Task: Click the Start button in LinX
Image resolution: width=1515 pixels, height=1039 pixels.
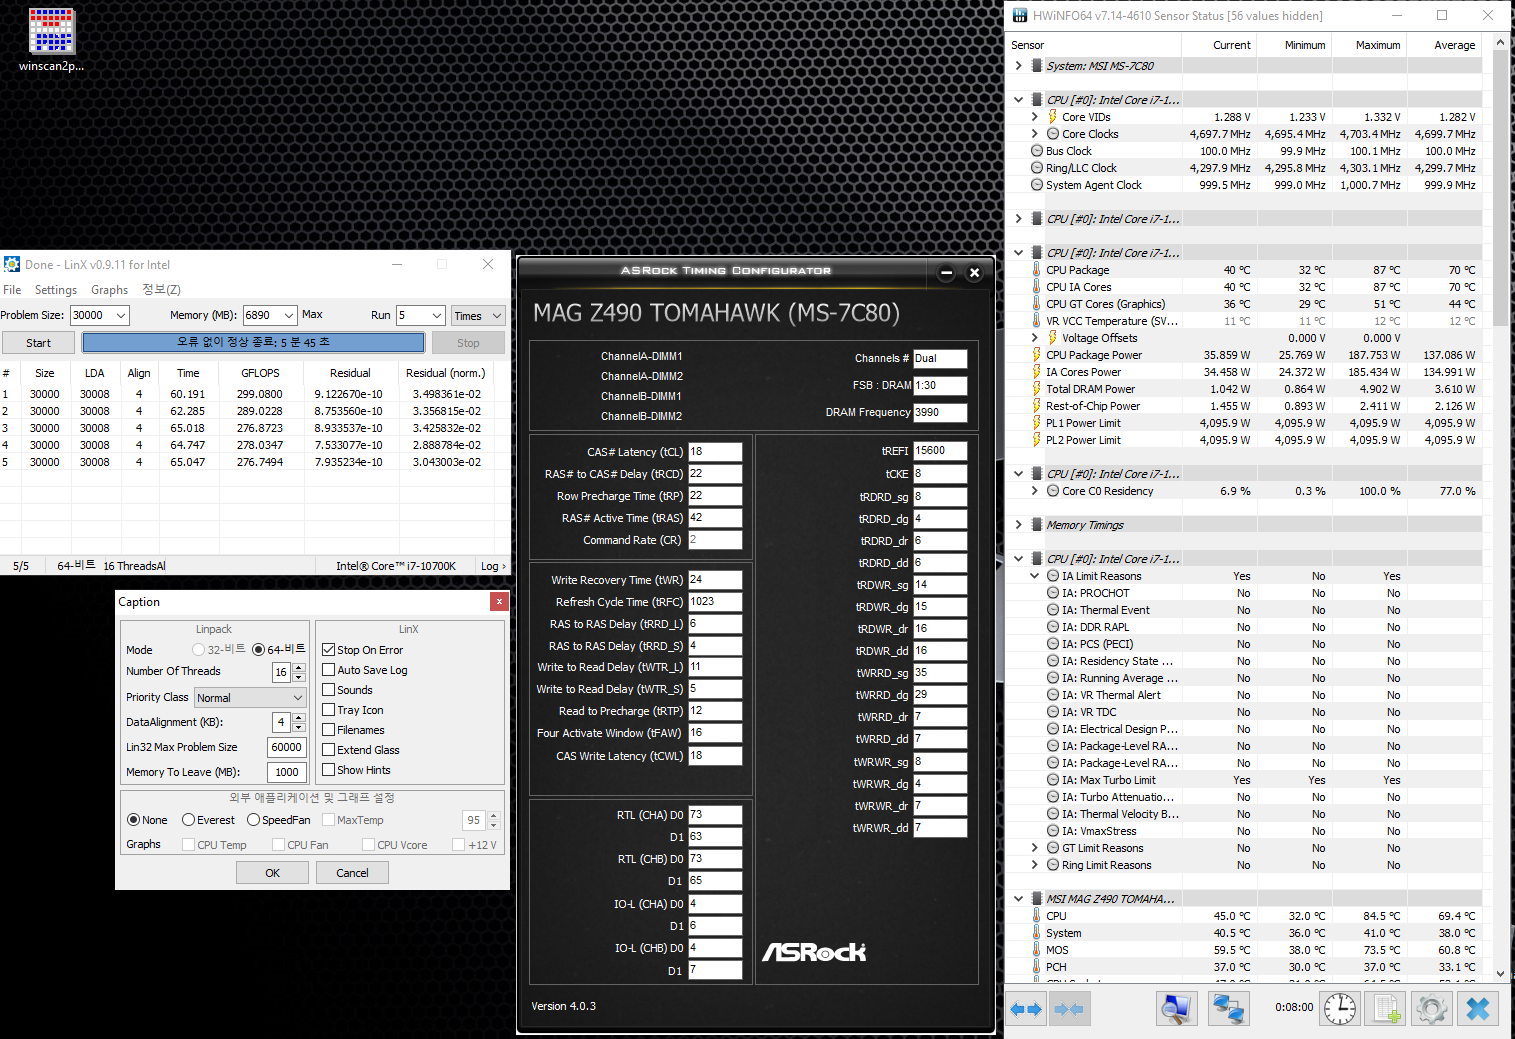Action: click(x=38, y=343)
